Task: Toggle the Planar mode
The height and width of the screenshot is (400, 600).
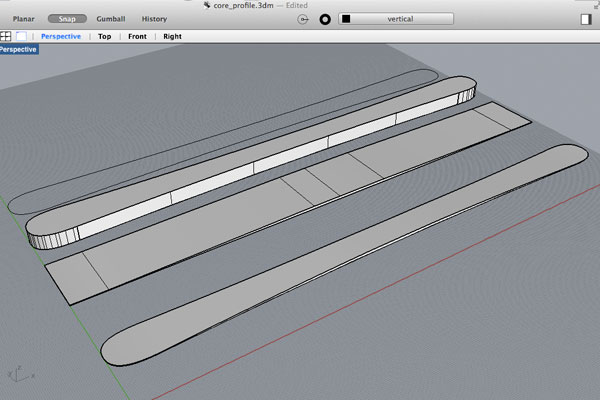Action: coord(23,19)
